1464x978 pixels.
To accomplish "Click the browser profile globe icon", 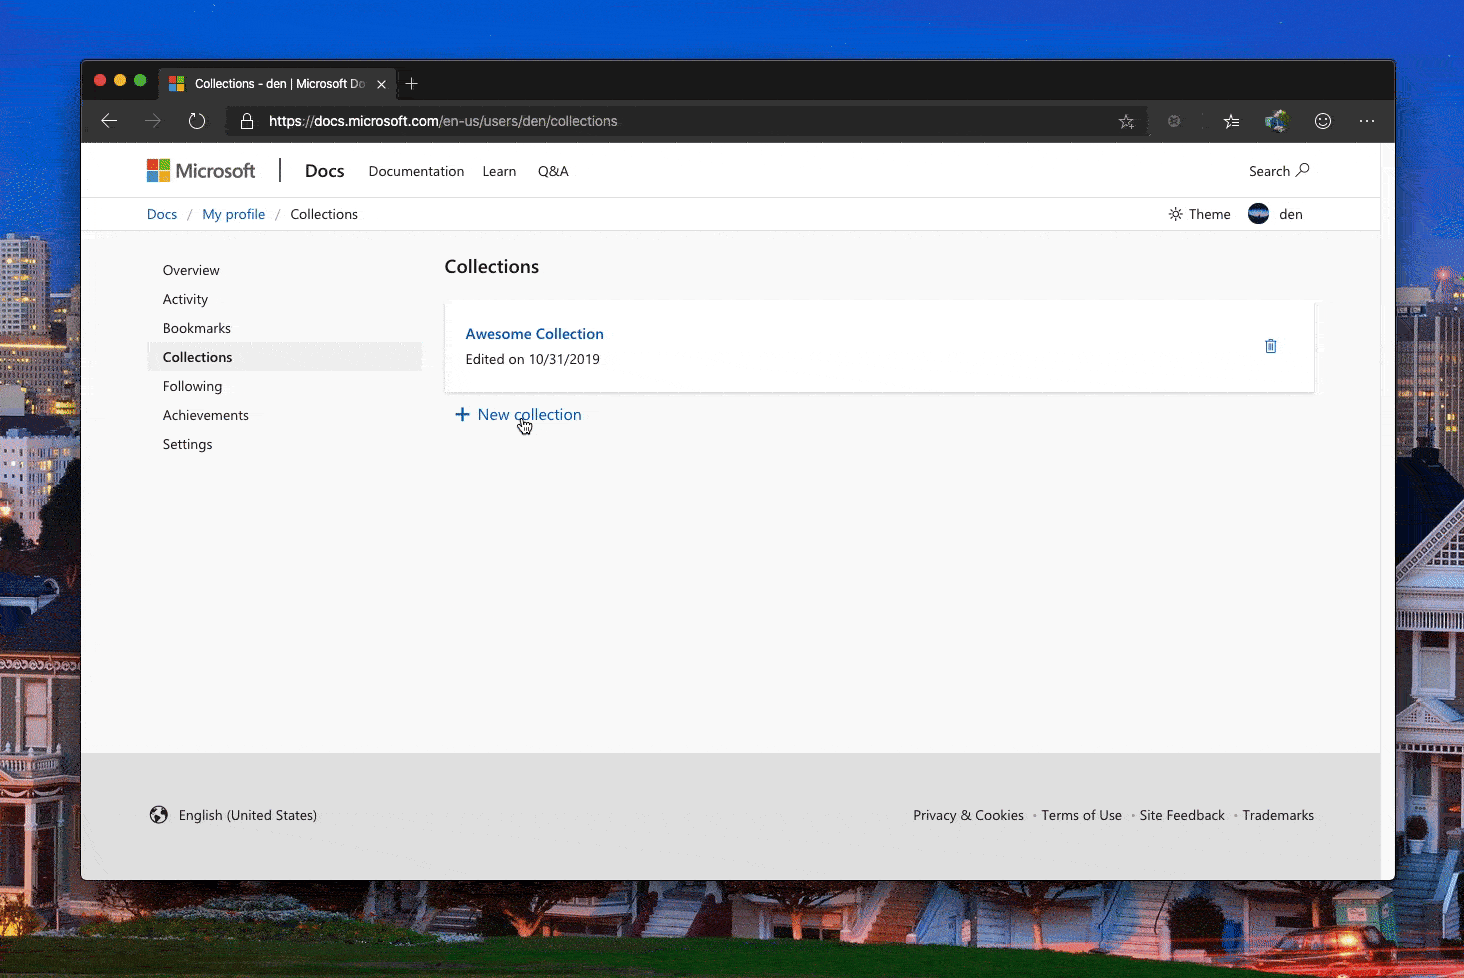I will click(1277, 121).
